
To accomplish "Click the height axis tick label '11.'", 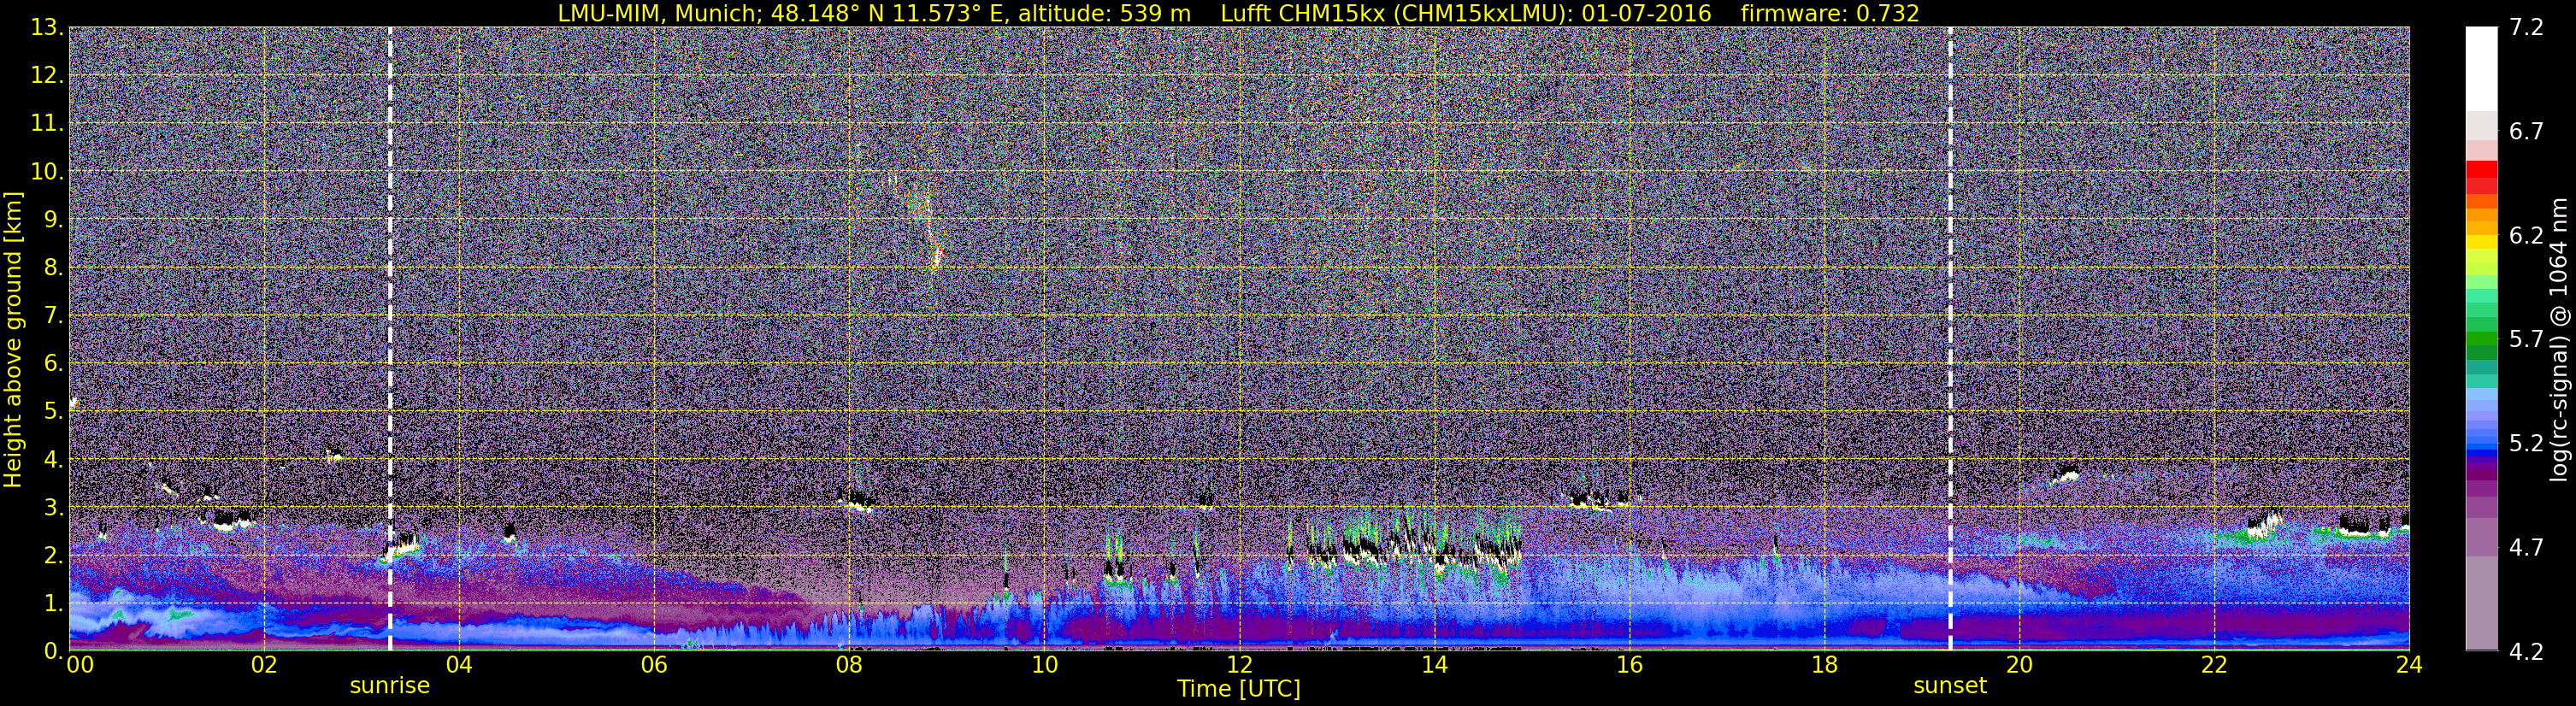I will [x=47, y=123].
